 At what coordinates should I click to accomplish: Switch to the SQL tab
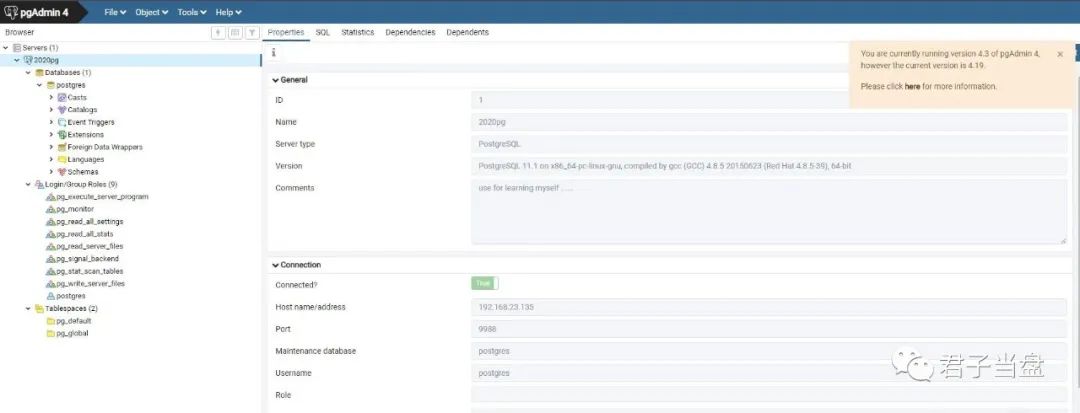[x=322, y=32]
